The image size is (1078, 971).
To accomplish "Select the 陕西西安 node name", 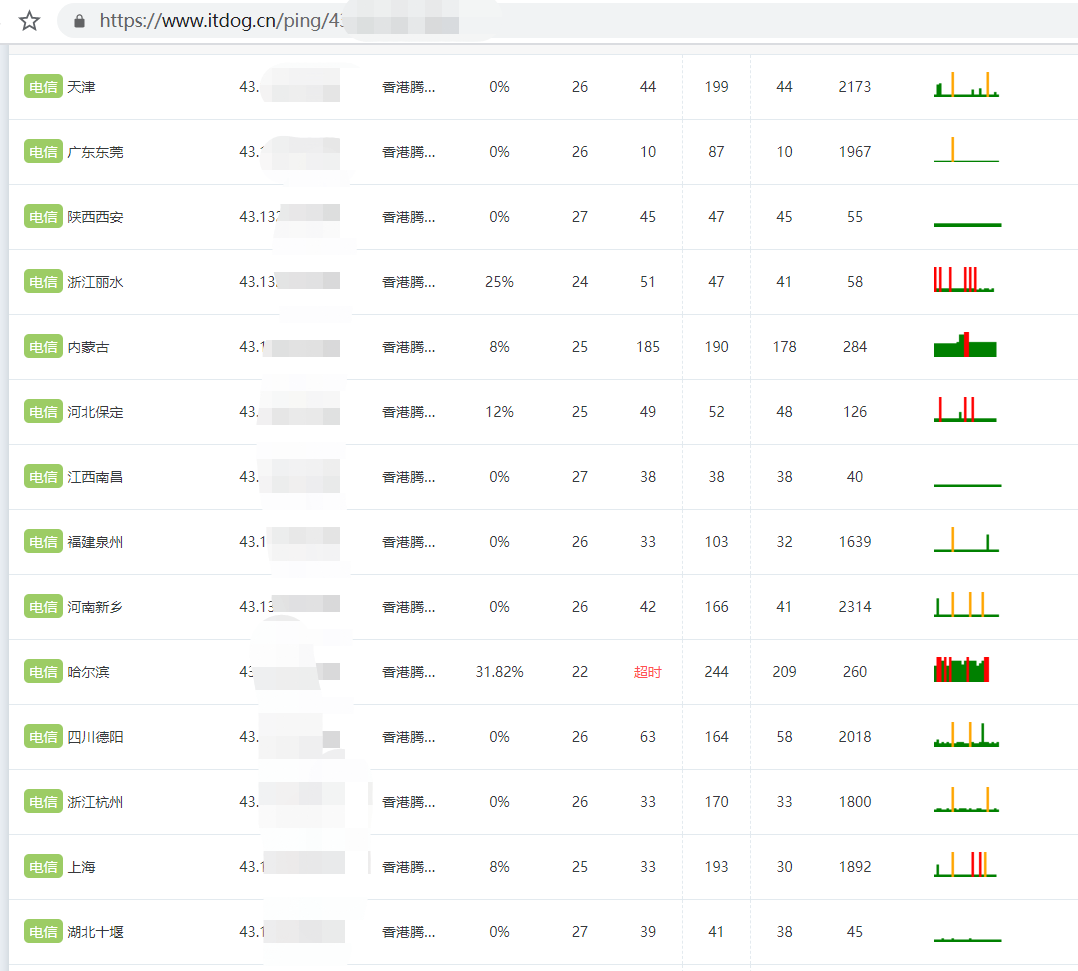I will click(95, 217).
